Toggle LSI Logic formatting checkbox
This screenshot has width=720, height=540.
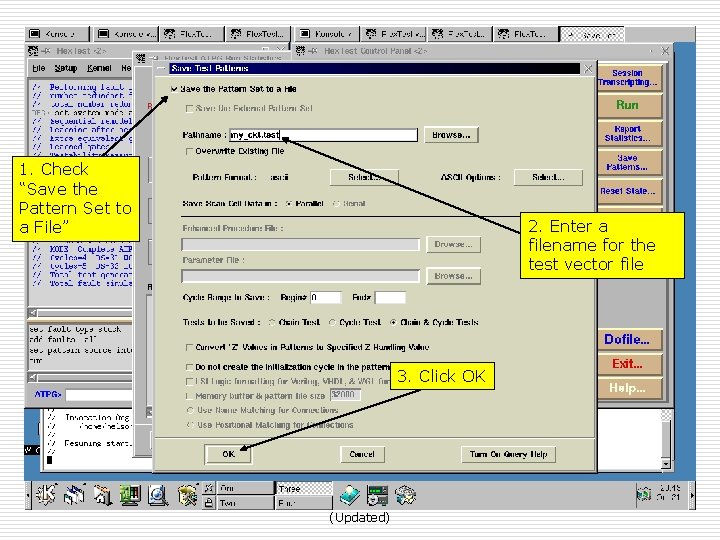pyautogui.click(x=189, y=381)
